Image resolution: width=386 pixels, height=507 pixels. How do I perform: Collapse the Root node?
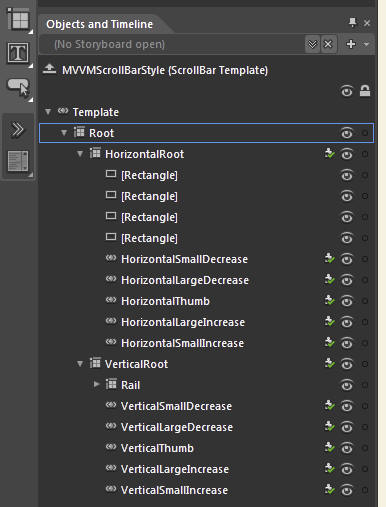click(64, 133)
